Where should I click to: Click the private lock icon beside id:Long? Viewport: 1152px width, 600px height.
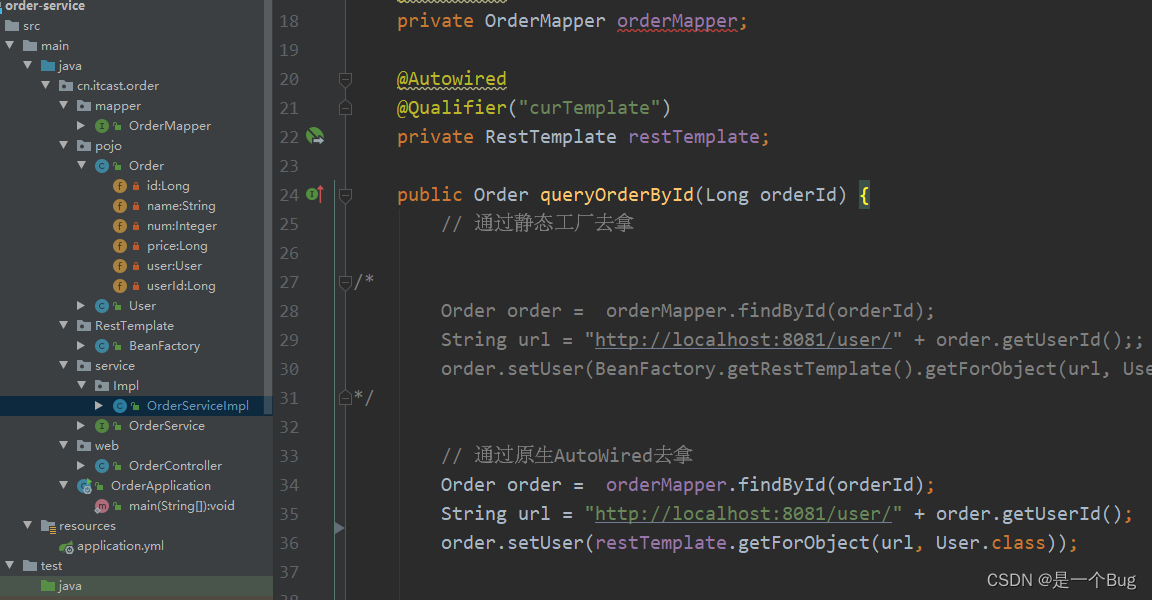pos(136,186)
